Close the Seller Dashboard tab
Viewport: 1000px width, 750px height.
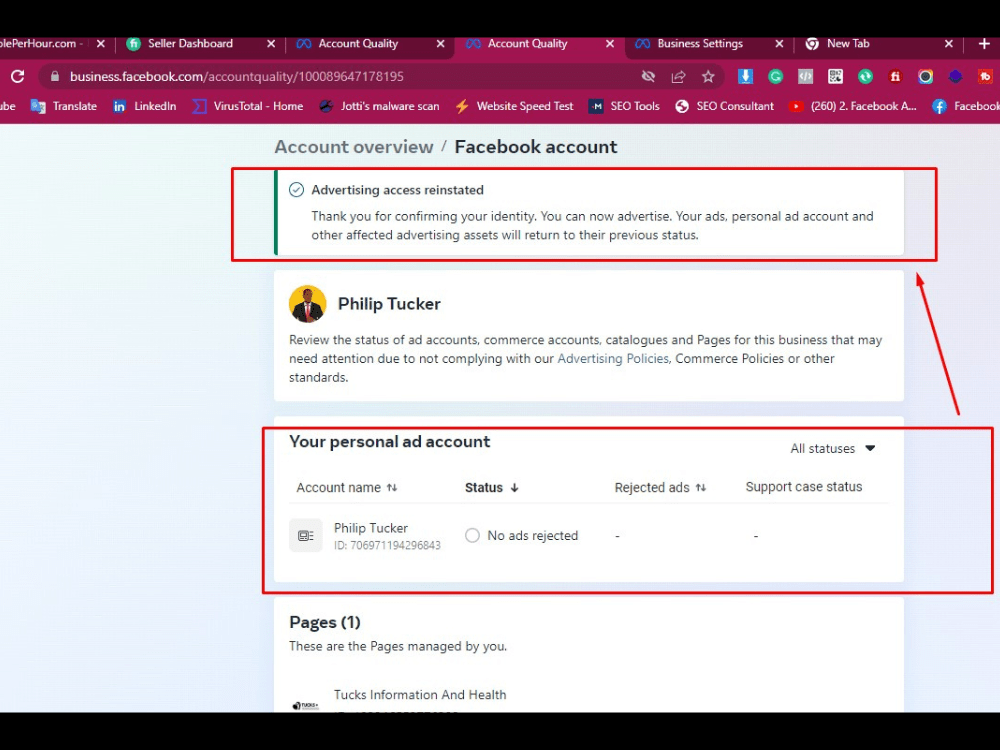(271, 43)
